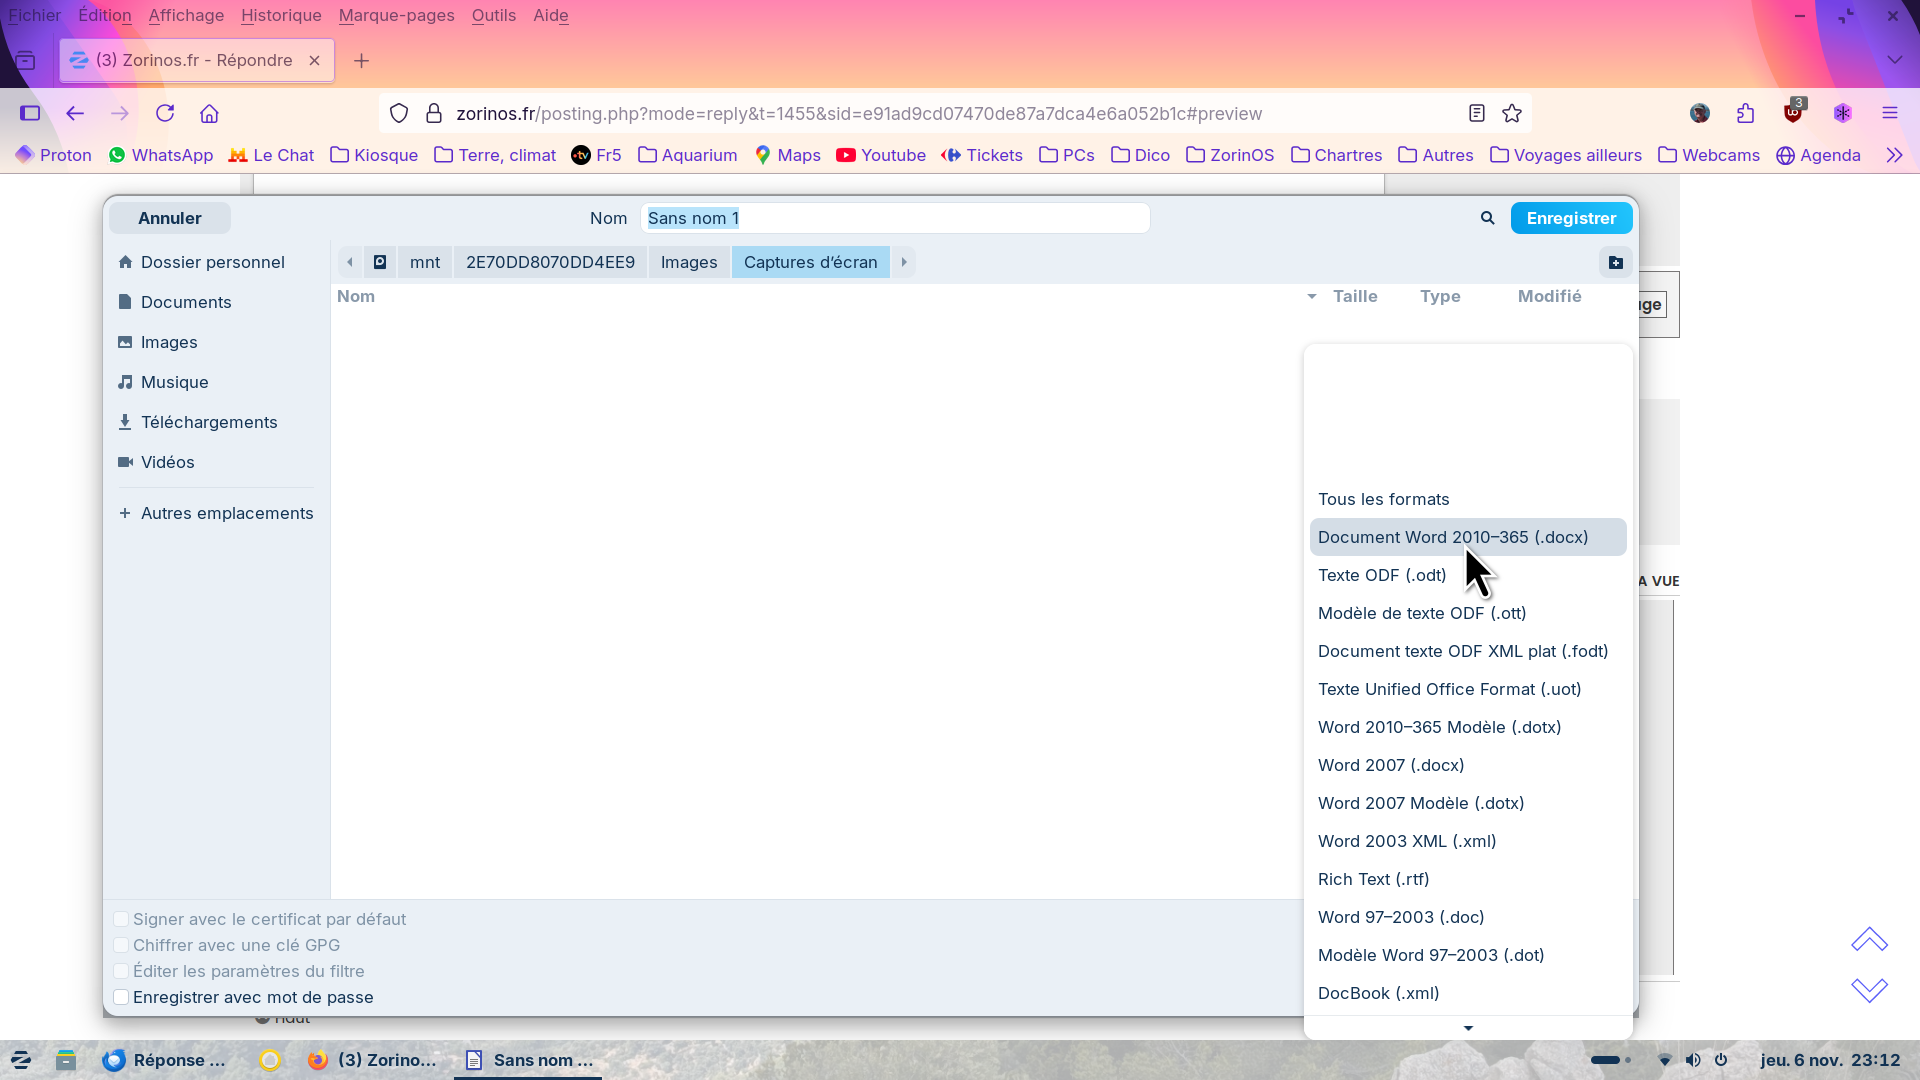
Task: Toggle Chiffrer avec une clé GPG checkbox
Action: pyautogui.click(x=121, y=945)
